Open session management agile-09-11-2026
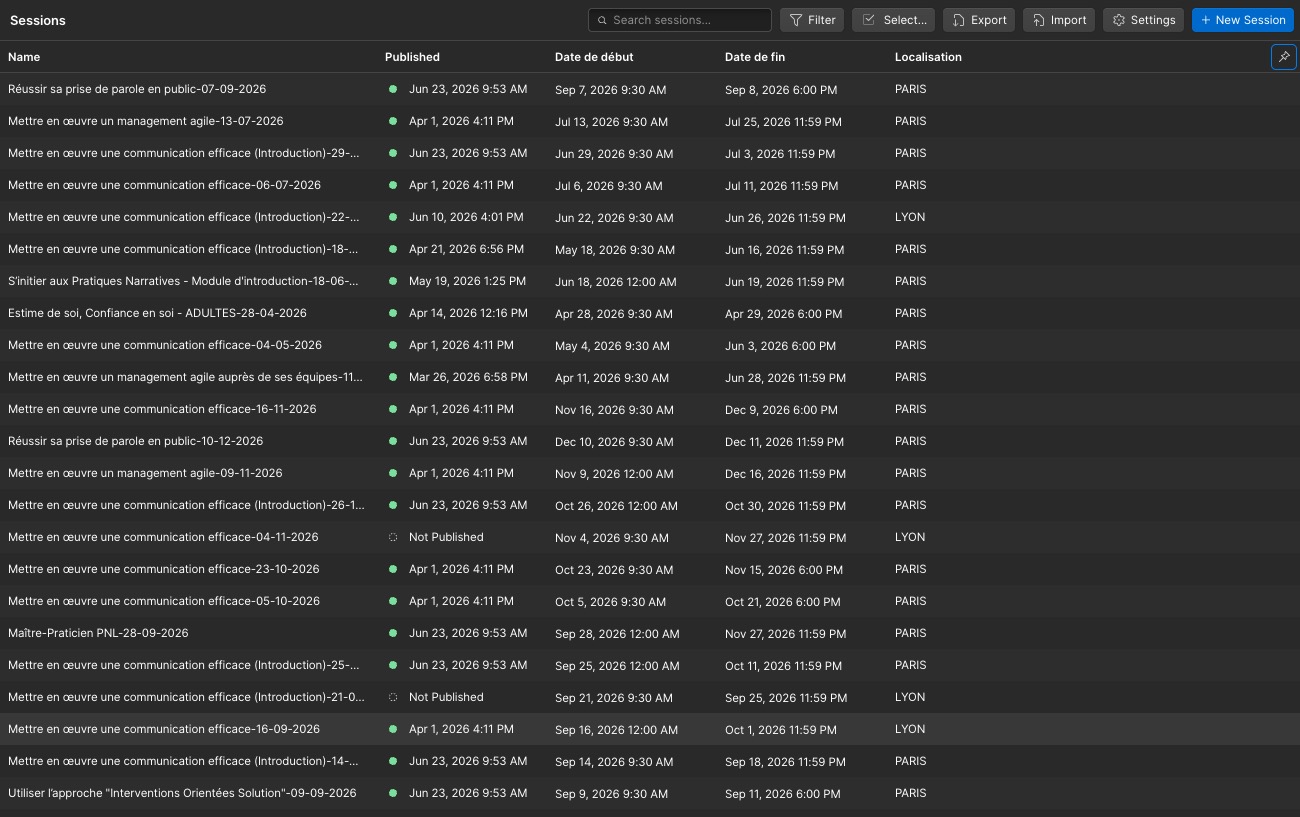Viewport: 1300px width, 817px height. [145, 473]
